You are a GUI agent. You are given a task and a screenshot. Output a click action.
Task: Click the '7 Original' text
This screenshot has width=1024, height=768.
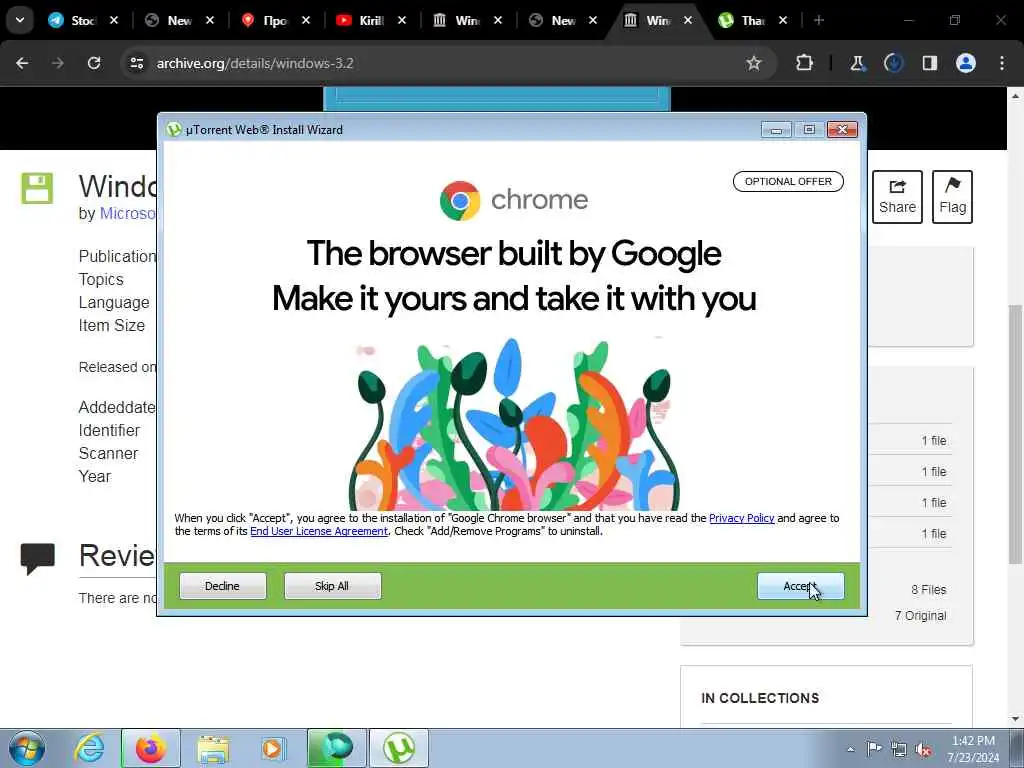coord(920,616)
